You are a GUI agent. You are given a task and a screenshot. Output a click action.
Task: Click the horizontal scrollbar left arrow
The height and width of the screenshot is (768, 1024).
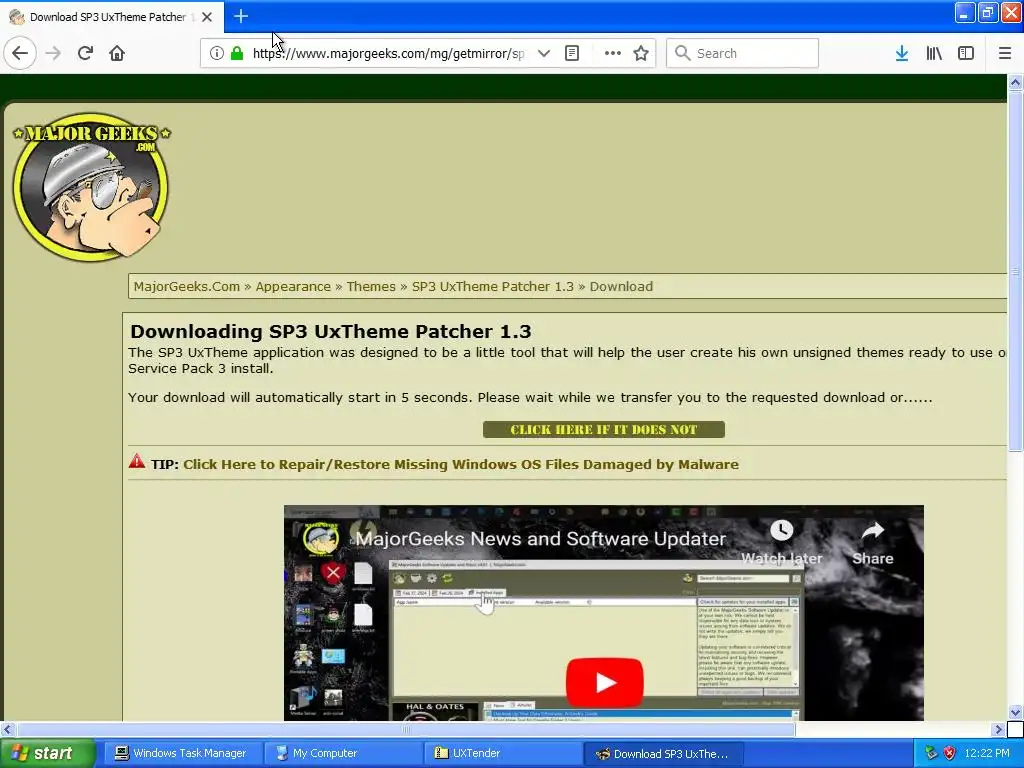click(x=7, y=729)
